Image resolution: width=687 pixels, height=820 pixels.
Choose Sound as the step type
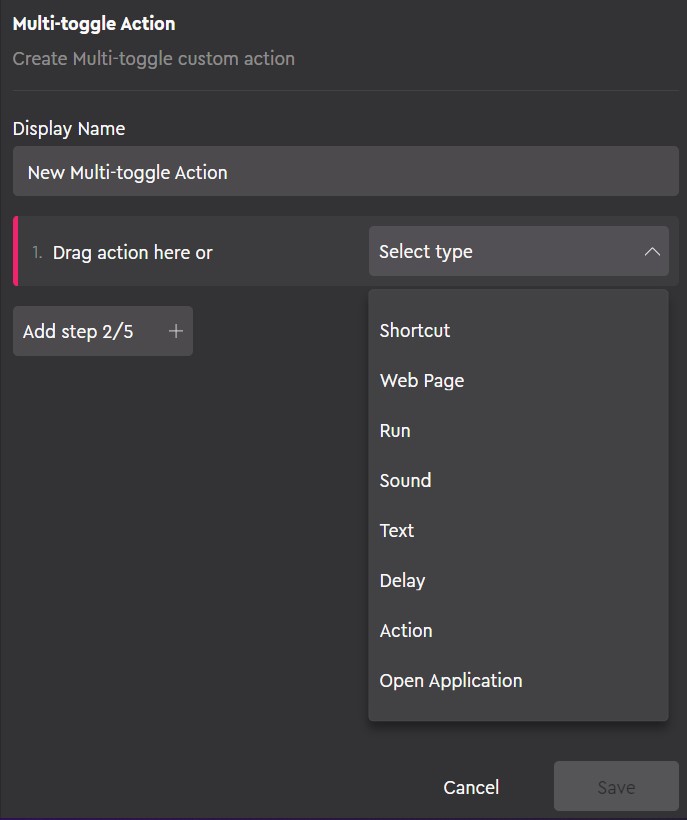tap(405, 480)
